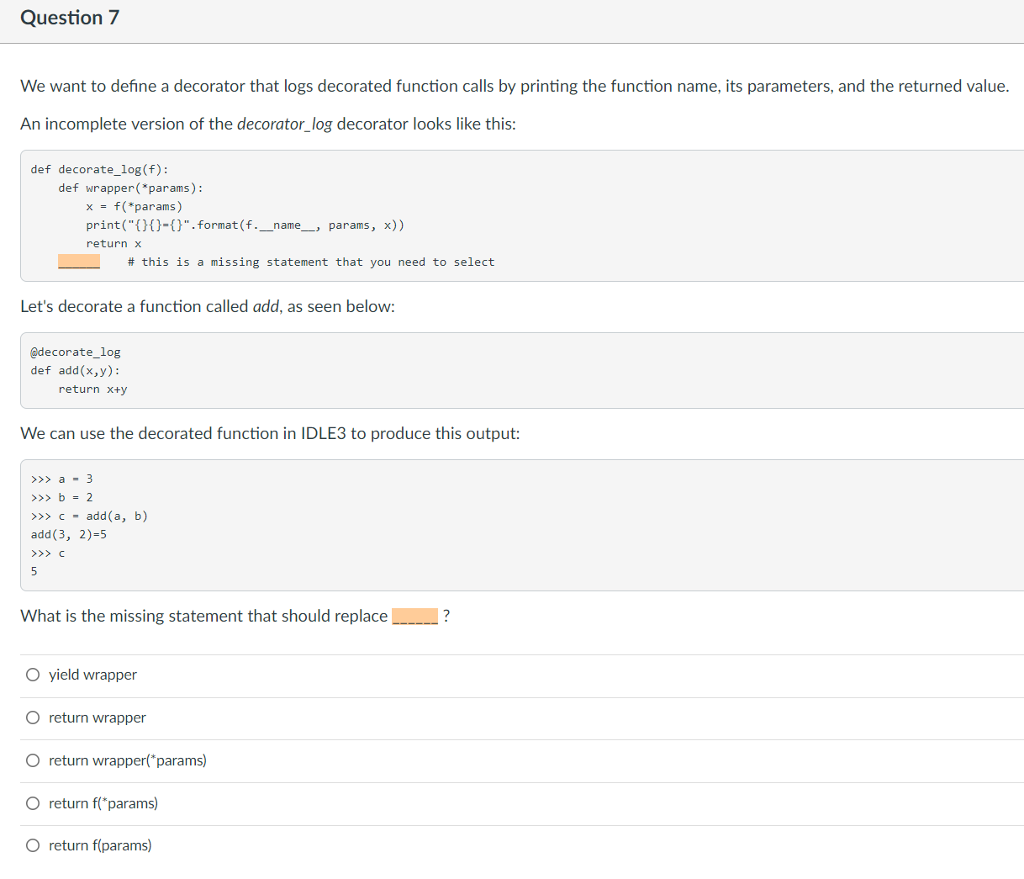Mark the 'return f(params)' radio button
This screenshot has width=1024, height=879.
pos(34,846)
